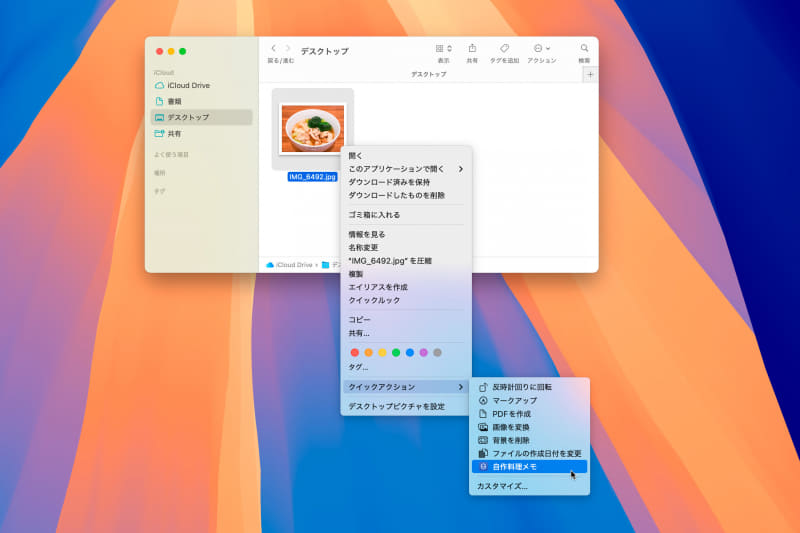Choose カスタマイズ... in submenu
Screen dimensions: 800x533
click(x=530, y=486)
